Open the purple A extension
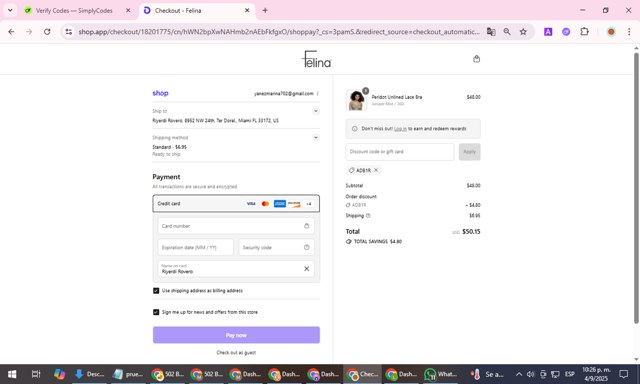Image resolution: width=640 pixels, height=384 pixels. (x=548, y=31)
